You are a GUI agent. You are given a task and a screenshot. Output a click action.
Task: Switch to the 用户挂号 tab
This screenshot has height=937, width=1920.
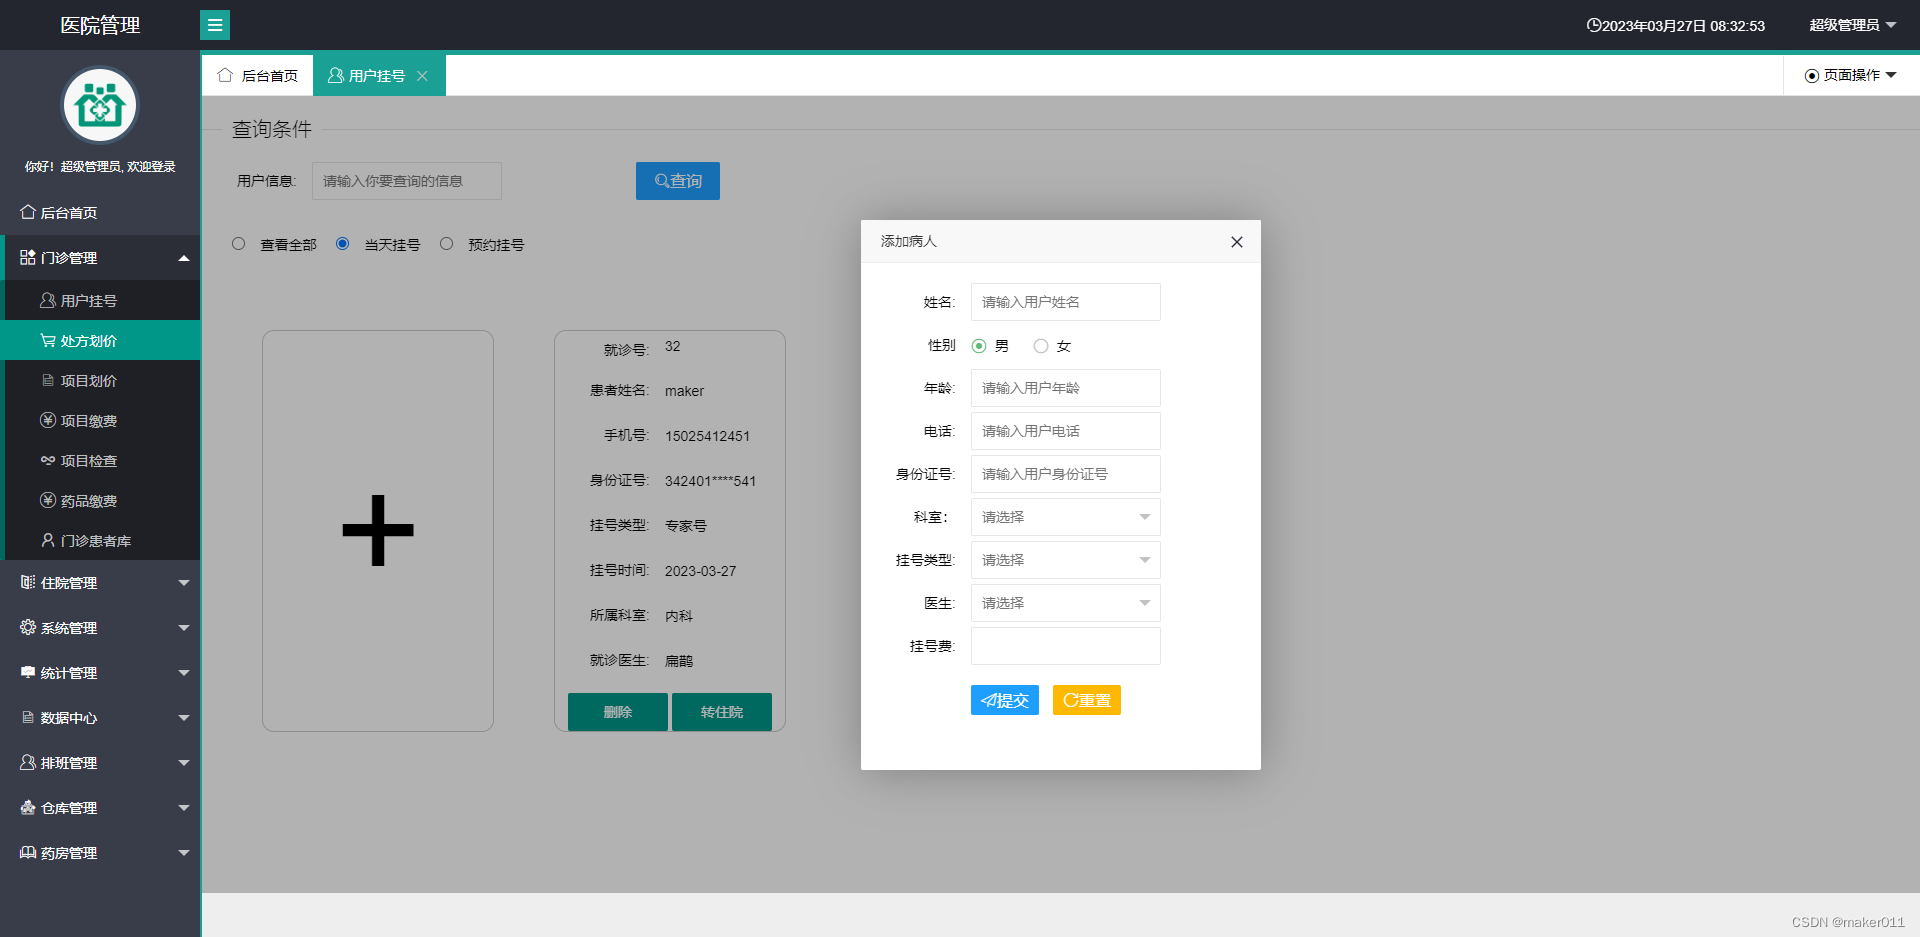click(379, 75)
